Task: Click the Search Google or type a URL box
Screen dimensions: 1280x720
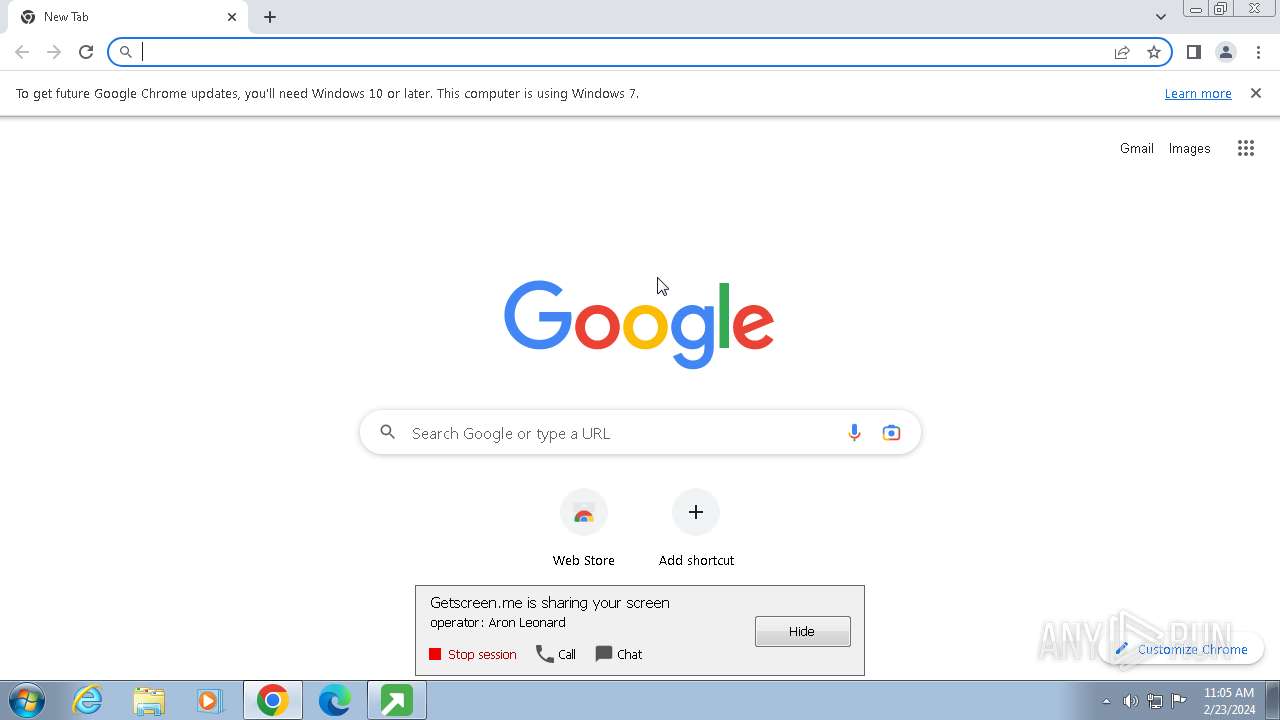Action: click(640, 433)
